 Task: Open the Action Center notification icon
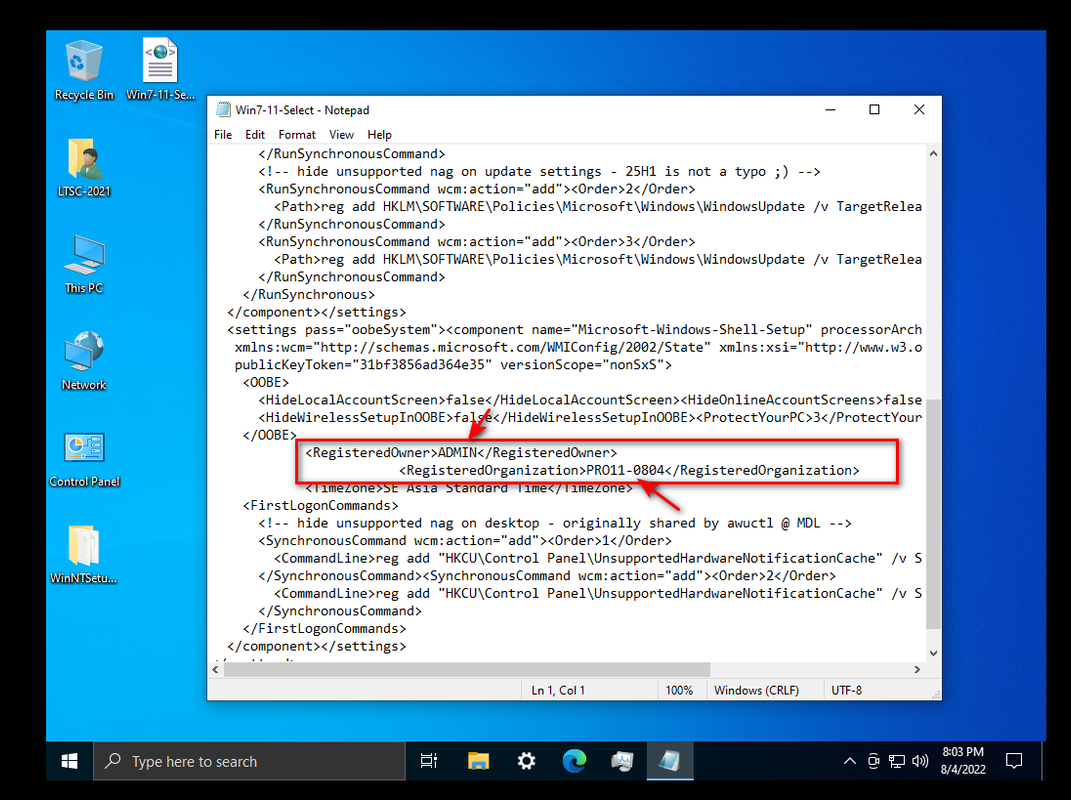coord(1014,761)
